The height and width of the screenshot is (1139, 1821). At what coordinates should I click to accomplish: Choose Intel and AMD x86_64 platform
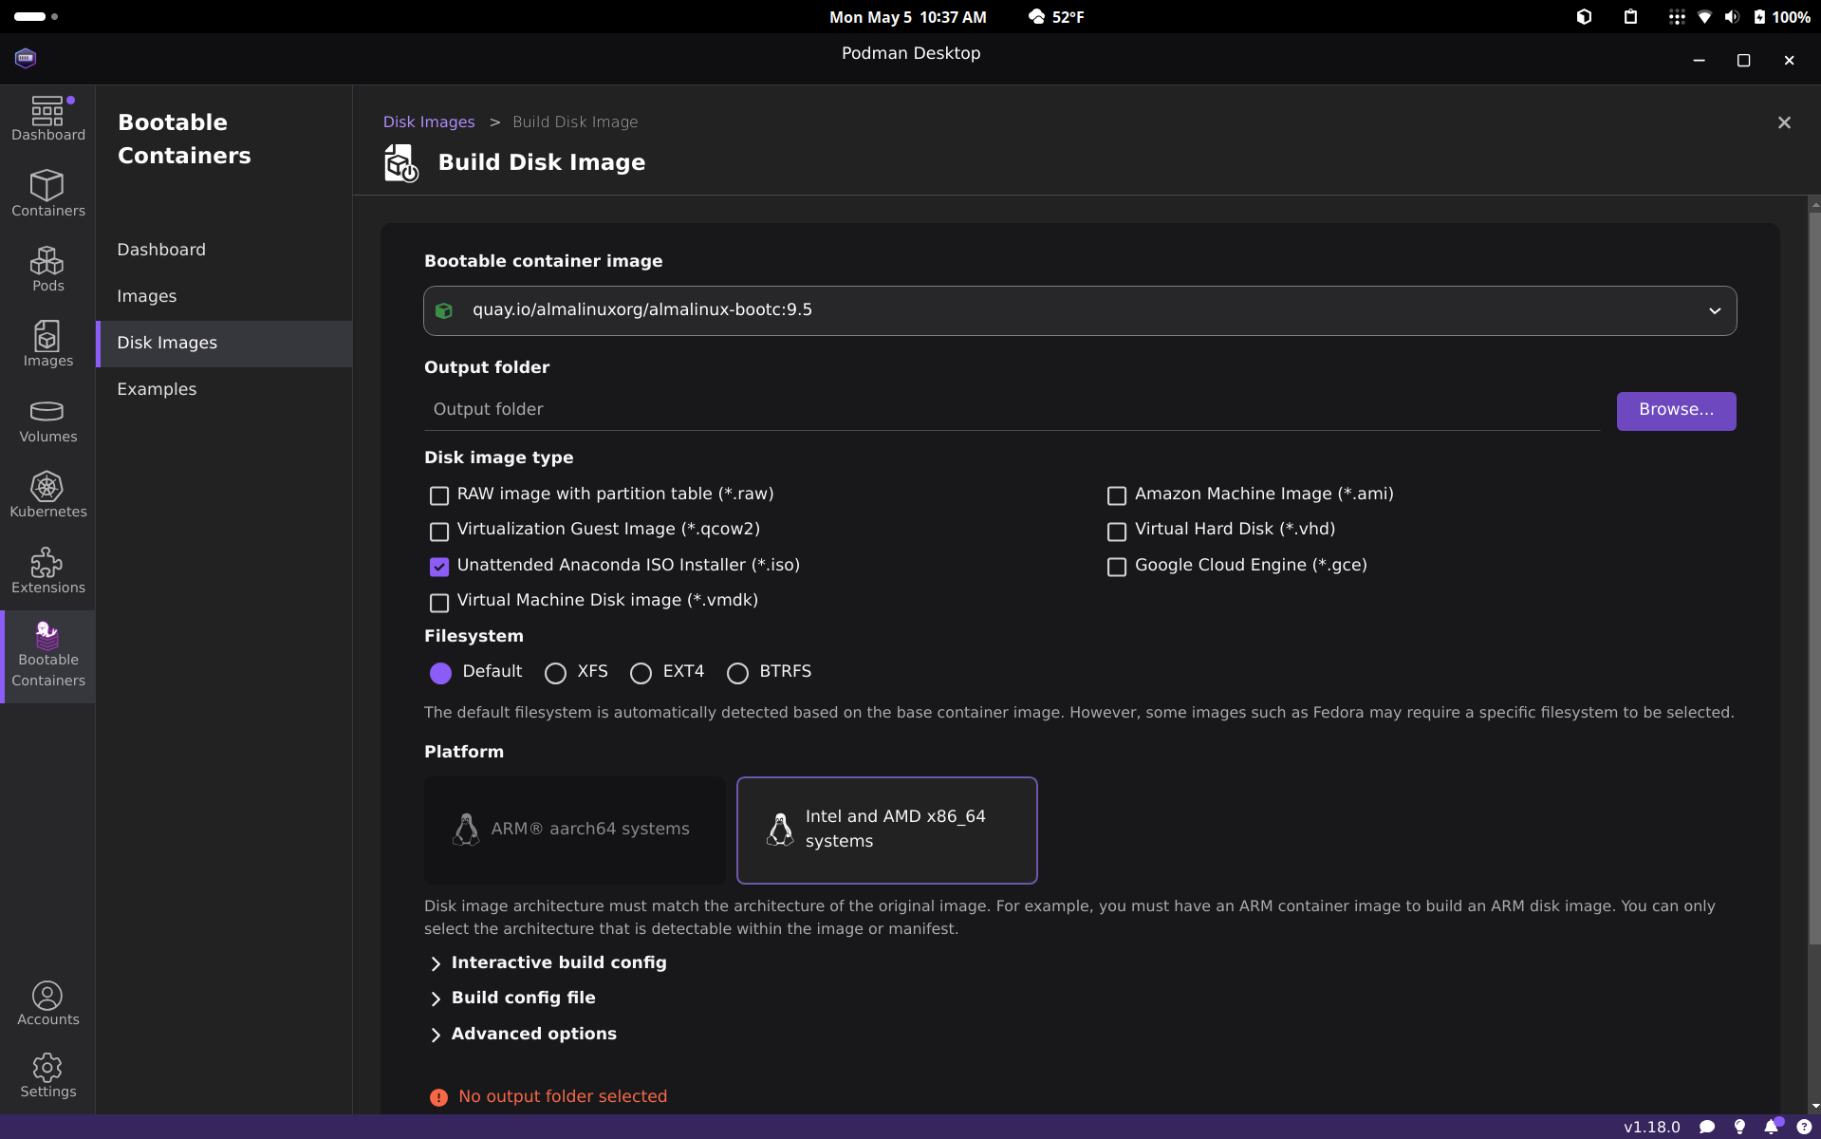887,830
